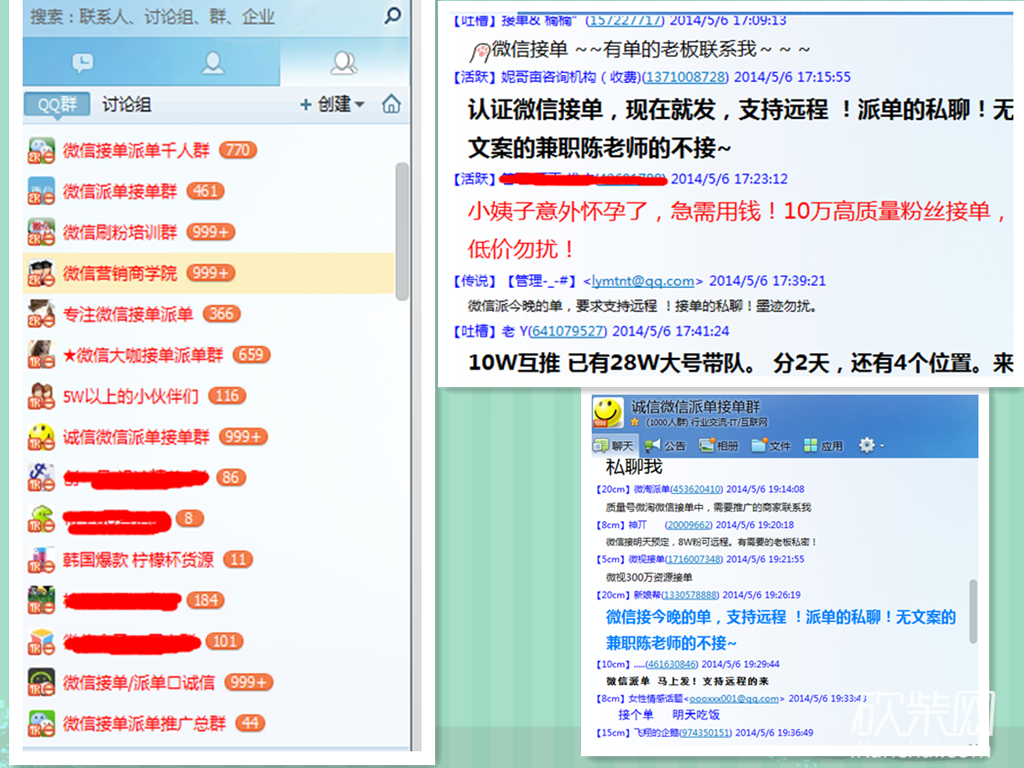Image resolution: width=1024 pixels, height=768 pixels.
Task: Click the smiley group avatar in chat header
Action: coord(607,412)
